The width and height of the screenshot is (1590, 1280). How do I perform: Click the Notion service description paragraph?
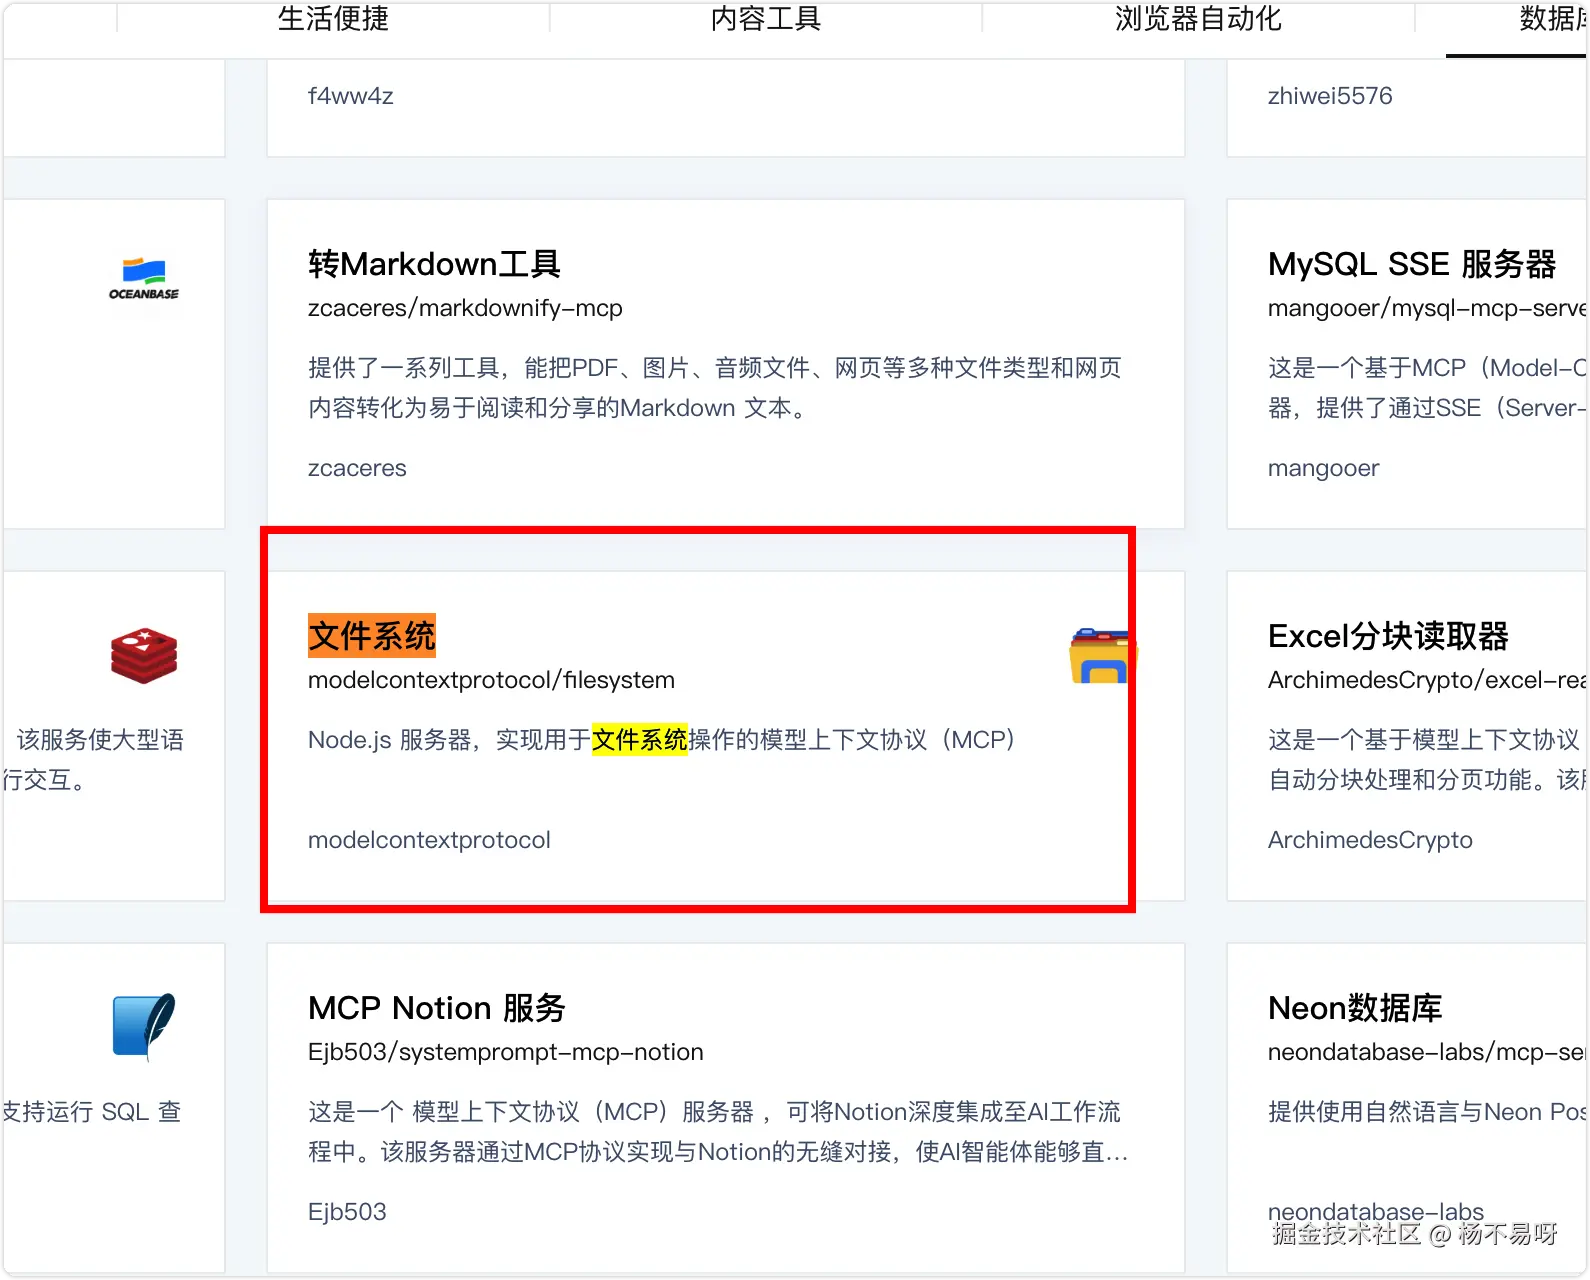(718, 1132)
